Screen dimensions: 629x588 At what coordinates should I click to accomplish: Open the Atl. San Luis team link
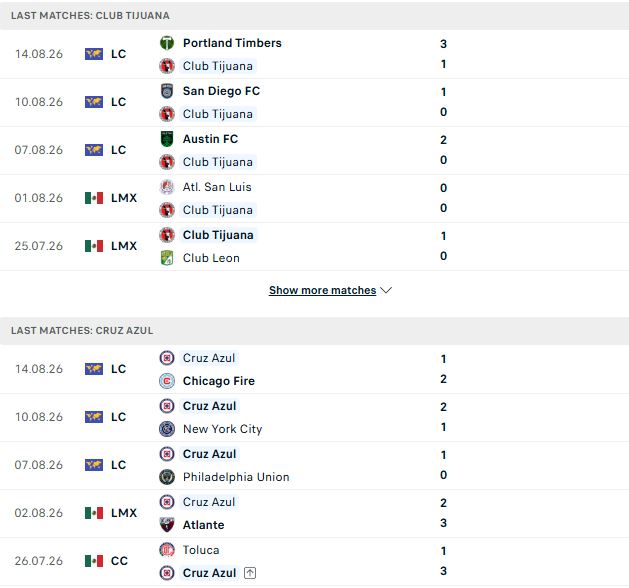point(217,187)
